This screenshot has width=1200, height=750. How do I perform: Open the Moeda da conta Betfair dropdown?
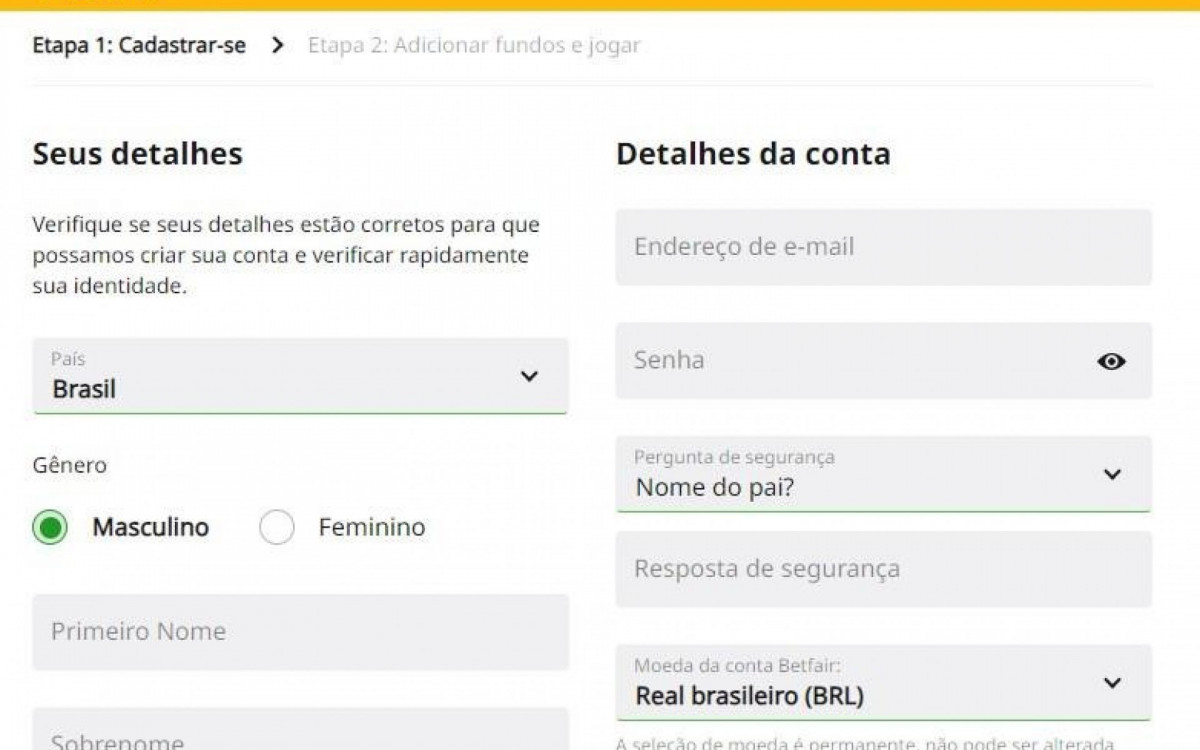coord(883,682)
